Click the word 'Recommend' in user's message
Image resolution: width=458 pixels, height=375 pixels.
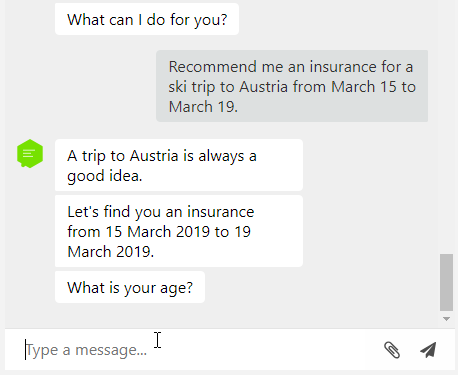213,66
